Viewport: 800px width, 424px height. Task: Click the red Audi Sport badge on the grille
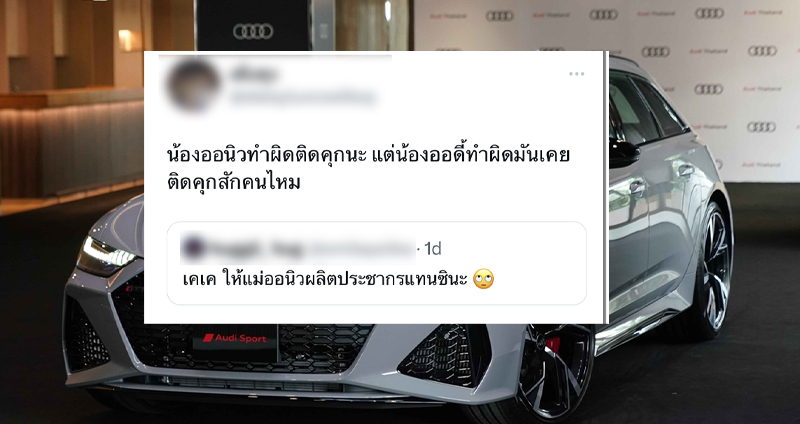[x=235, y=338]
